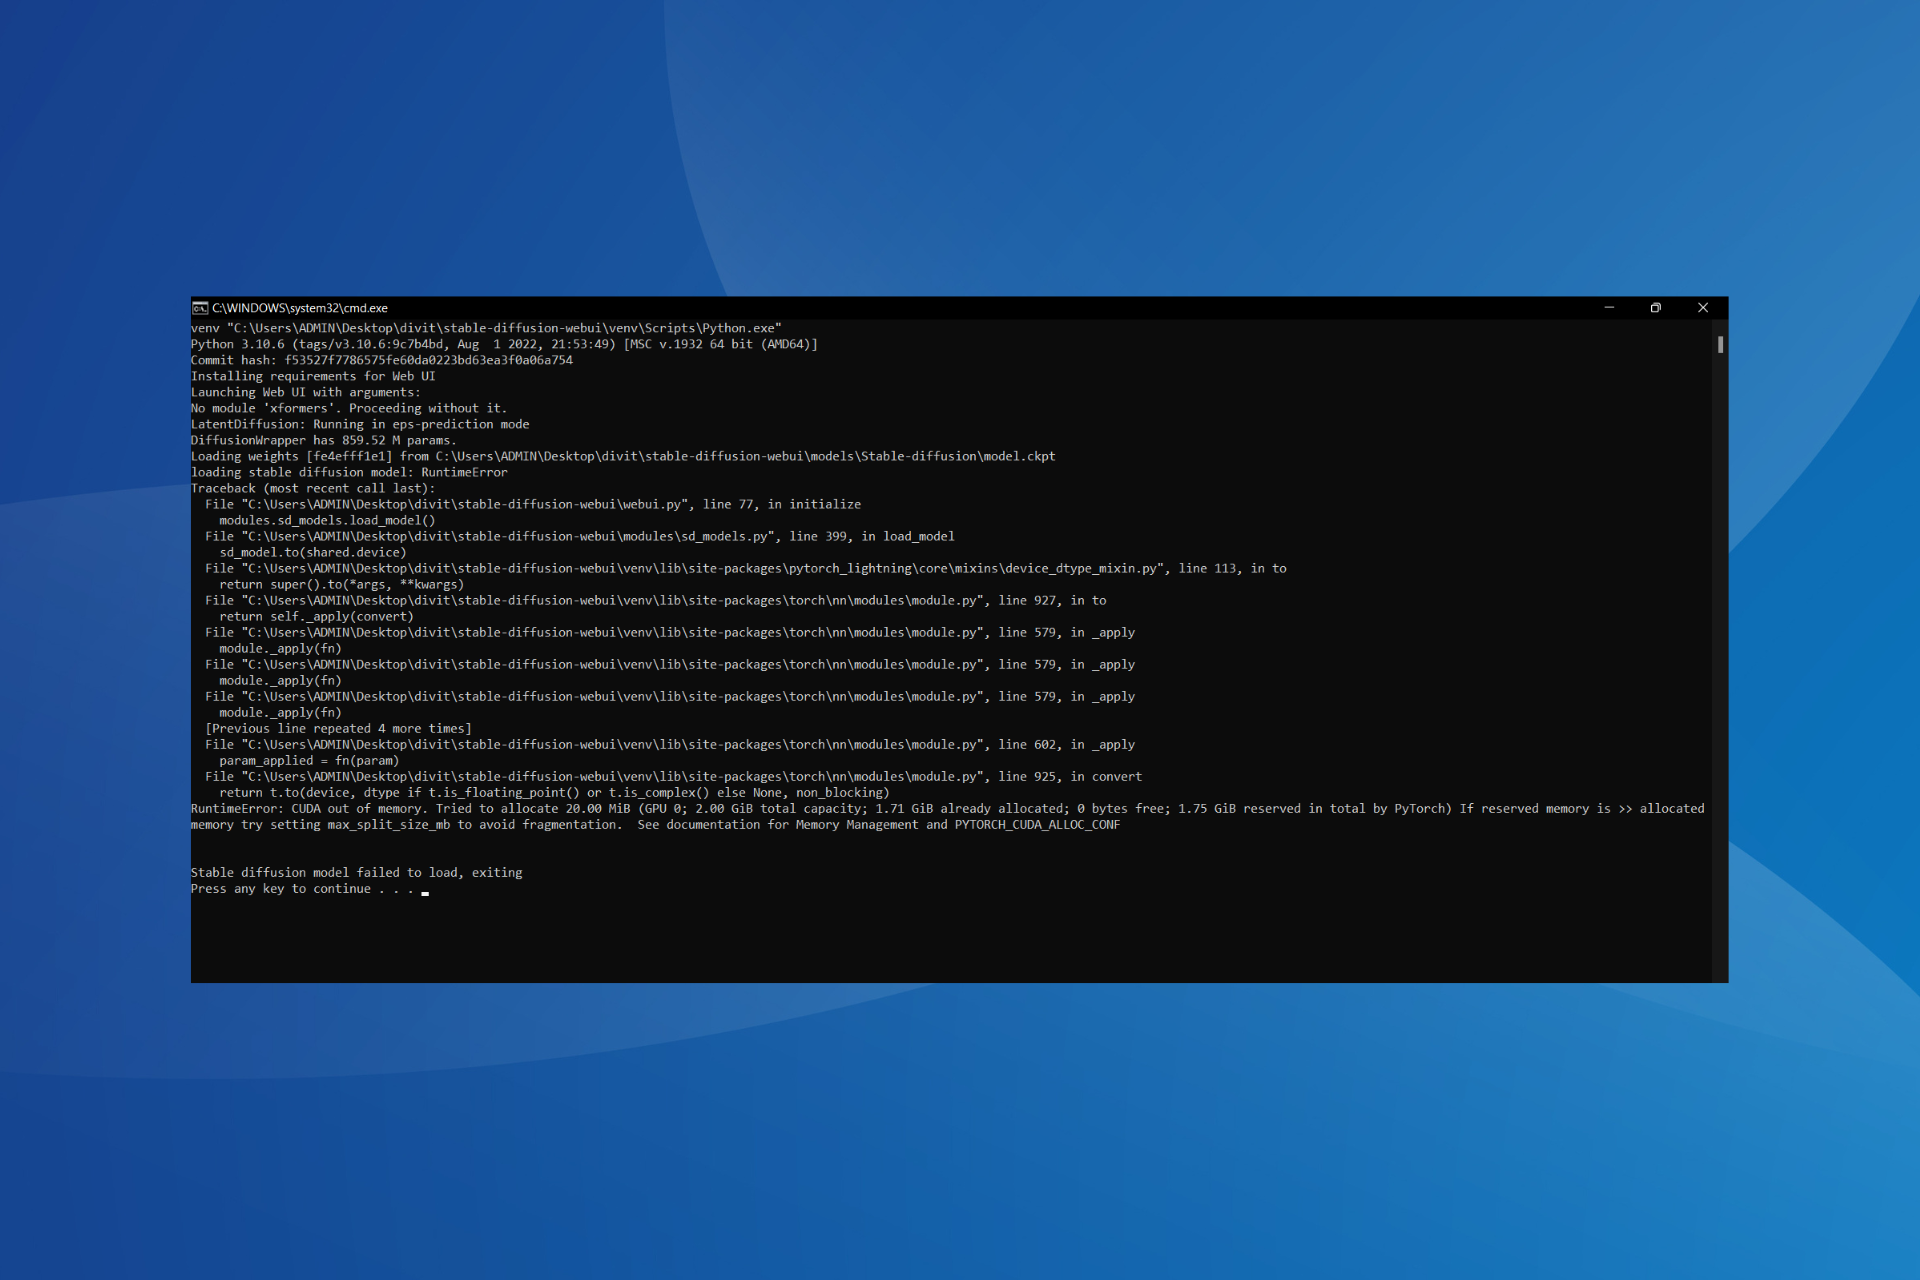Image resolution: width=1920 pixels, height=1280 pixels.
Task: Click the Commit hash text
Action: tap(382, 360)
